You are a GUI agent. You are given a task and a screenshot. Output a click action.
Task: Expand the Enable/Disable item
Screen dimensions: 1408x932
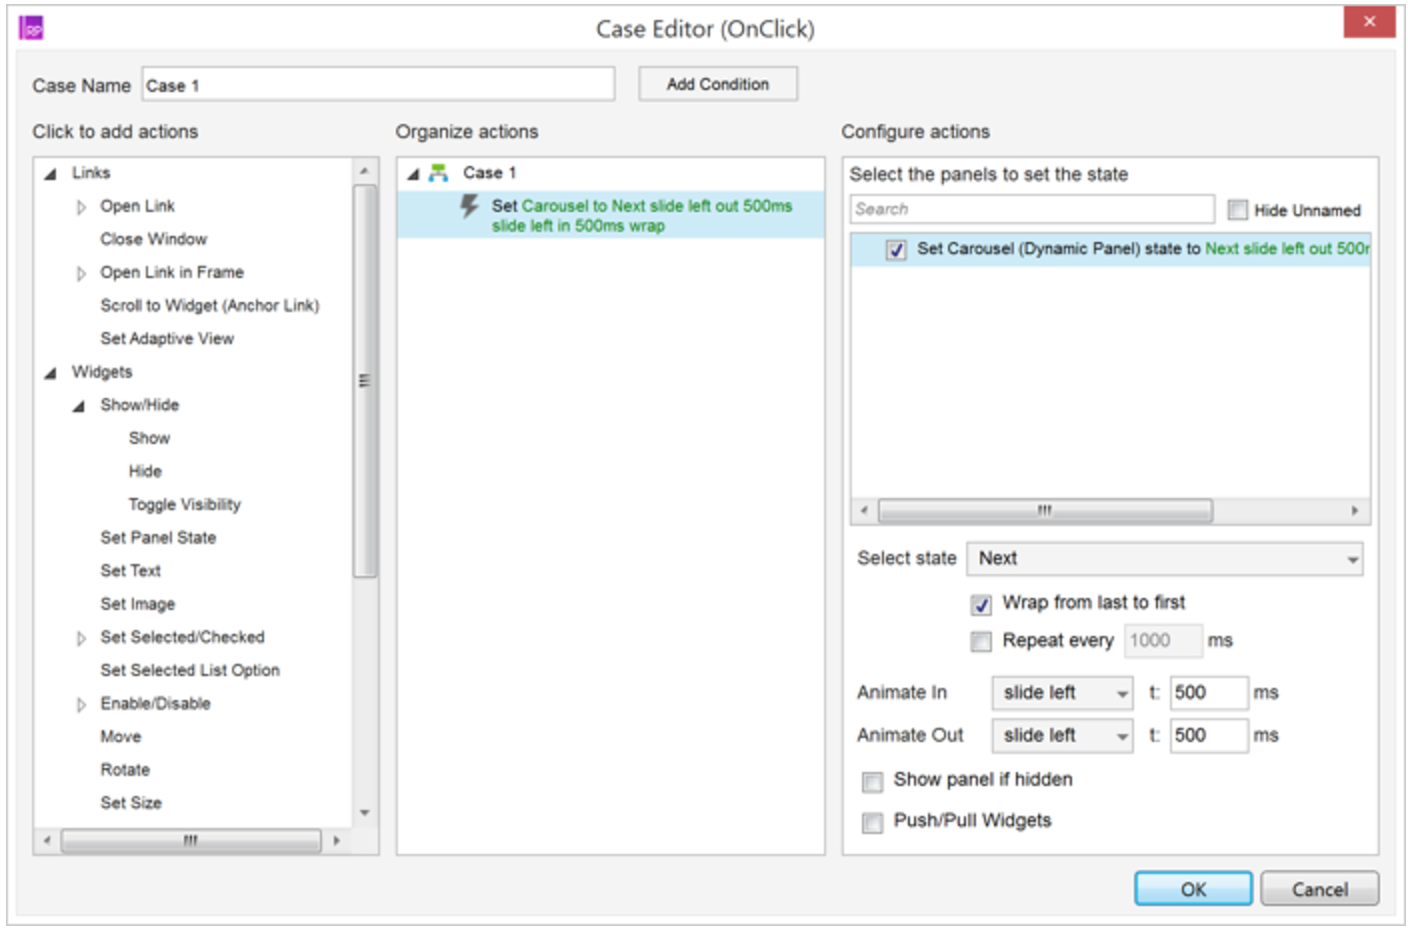81,705
